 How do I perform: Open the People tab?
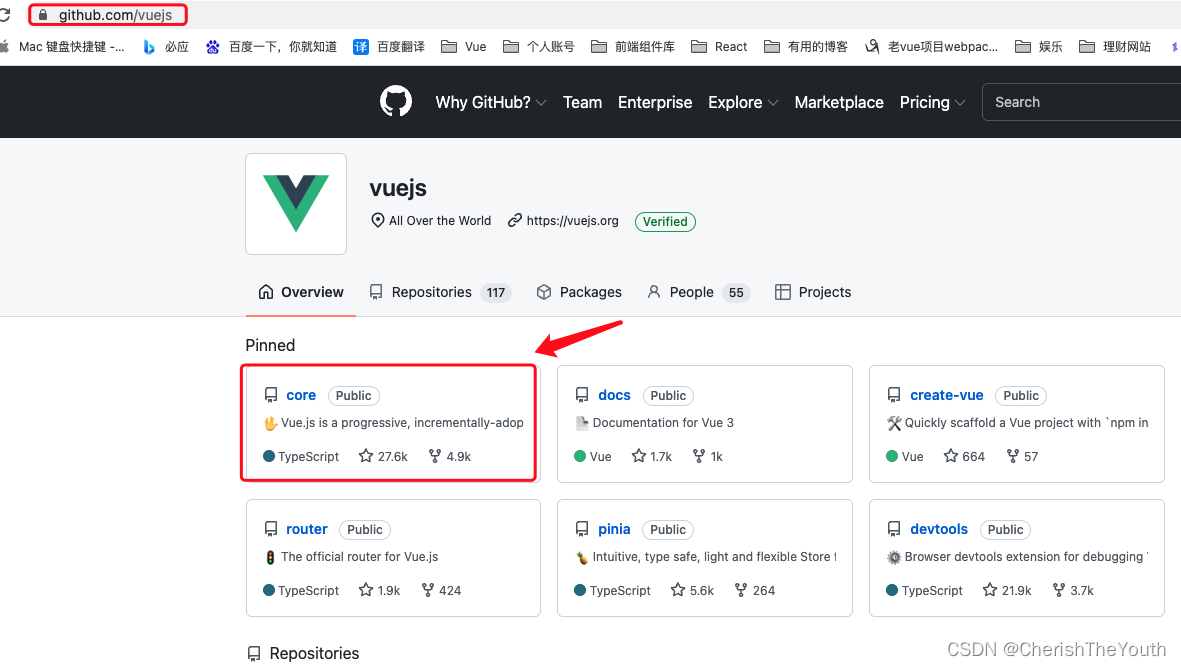click(691, 292)
